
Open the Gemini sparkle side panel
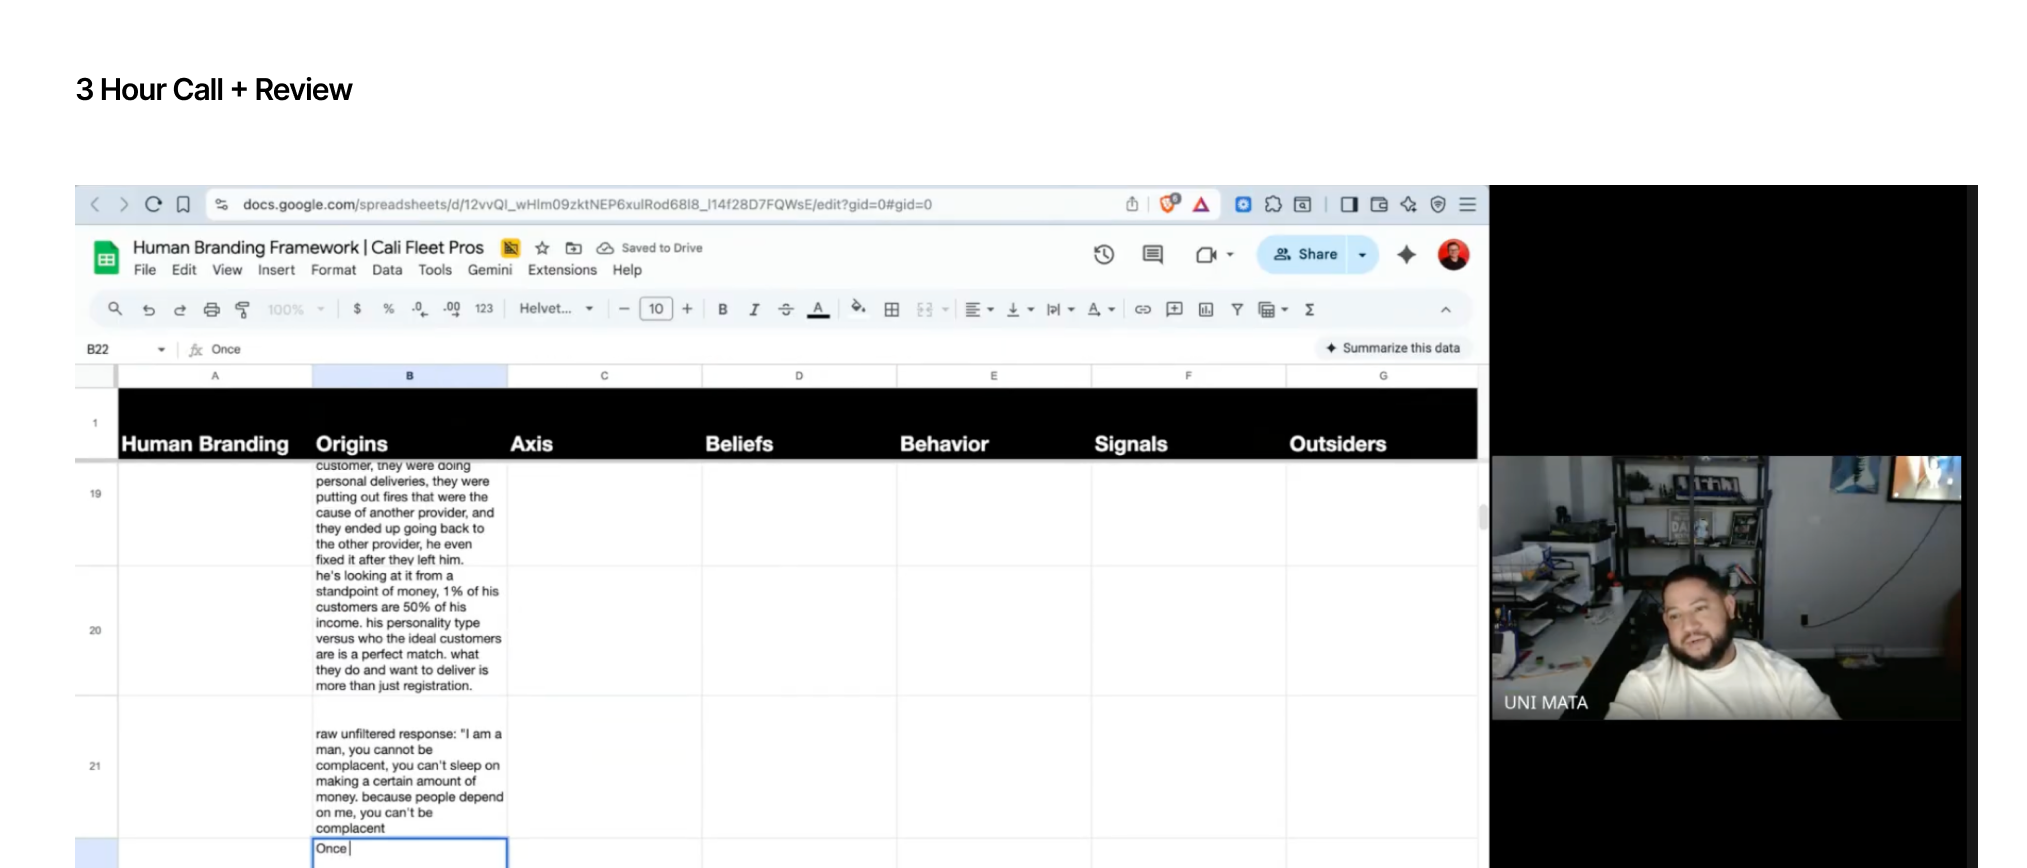pyautogui.click(x=1406, y=255)
